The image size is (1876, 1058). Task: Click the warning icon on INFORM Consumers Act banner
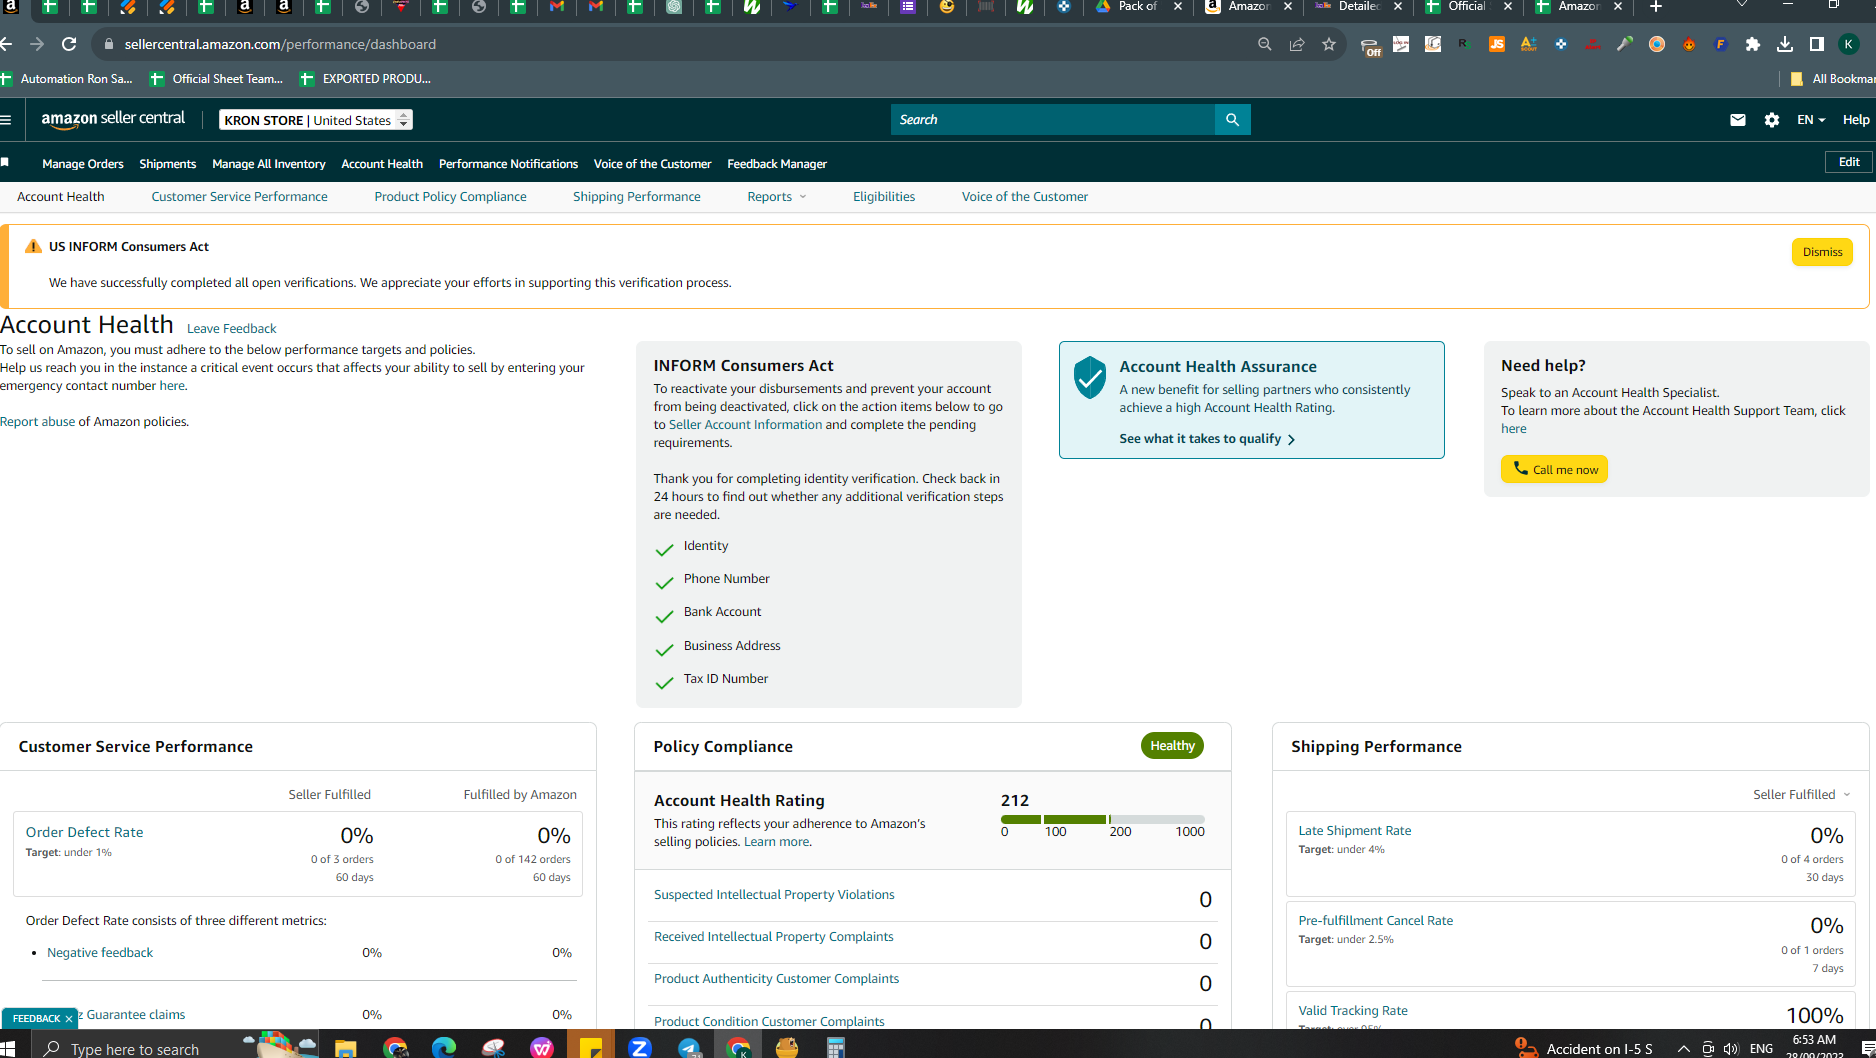point(33,246)
